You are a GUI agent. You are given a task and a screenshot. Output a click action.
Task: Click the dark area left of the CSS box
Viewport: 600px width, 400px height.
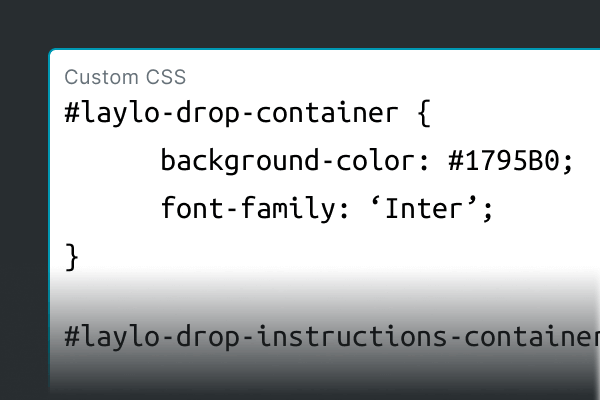pyautogui.click(x=23, y=220)
